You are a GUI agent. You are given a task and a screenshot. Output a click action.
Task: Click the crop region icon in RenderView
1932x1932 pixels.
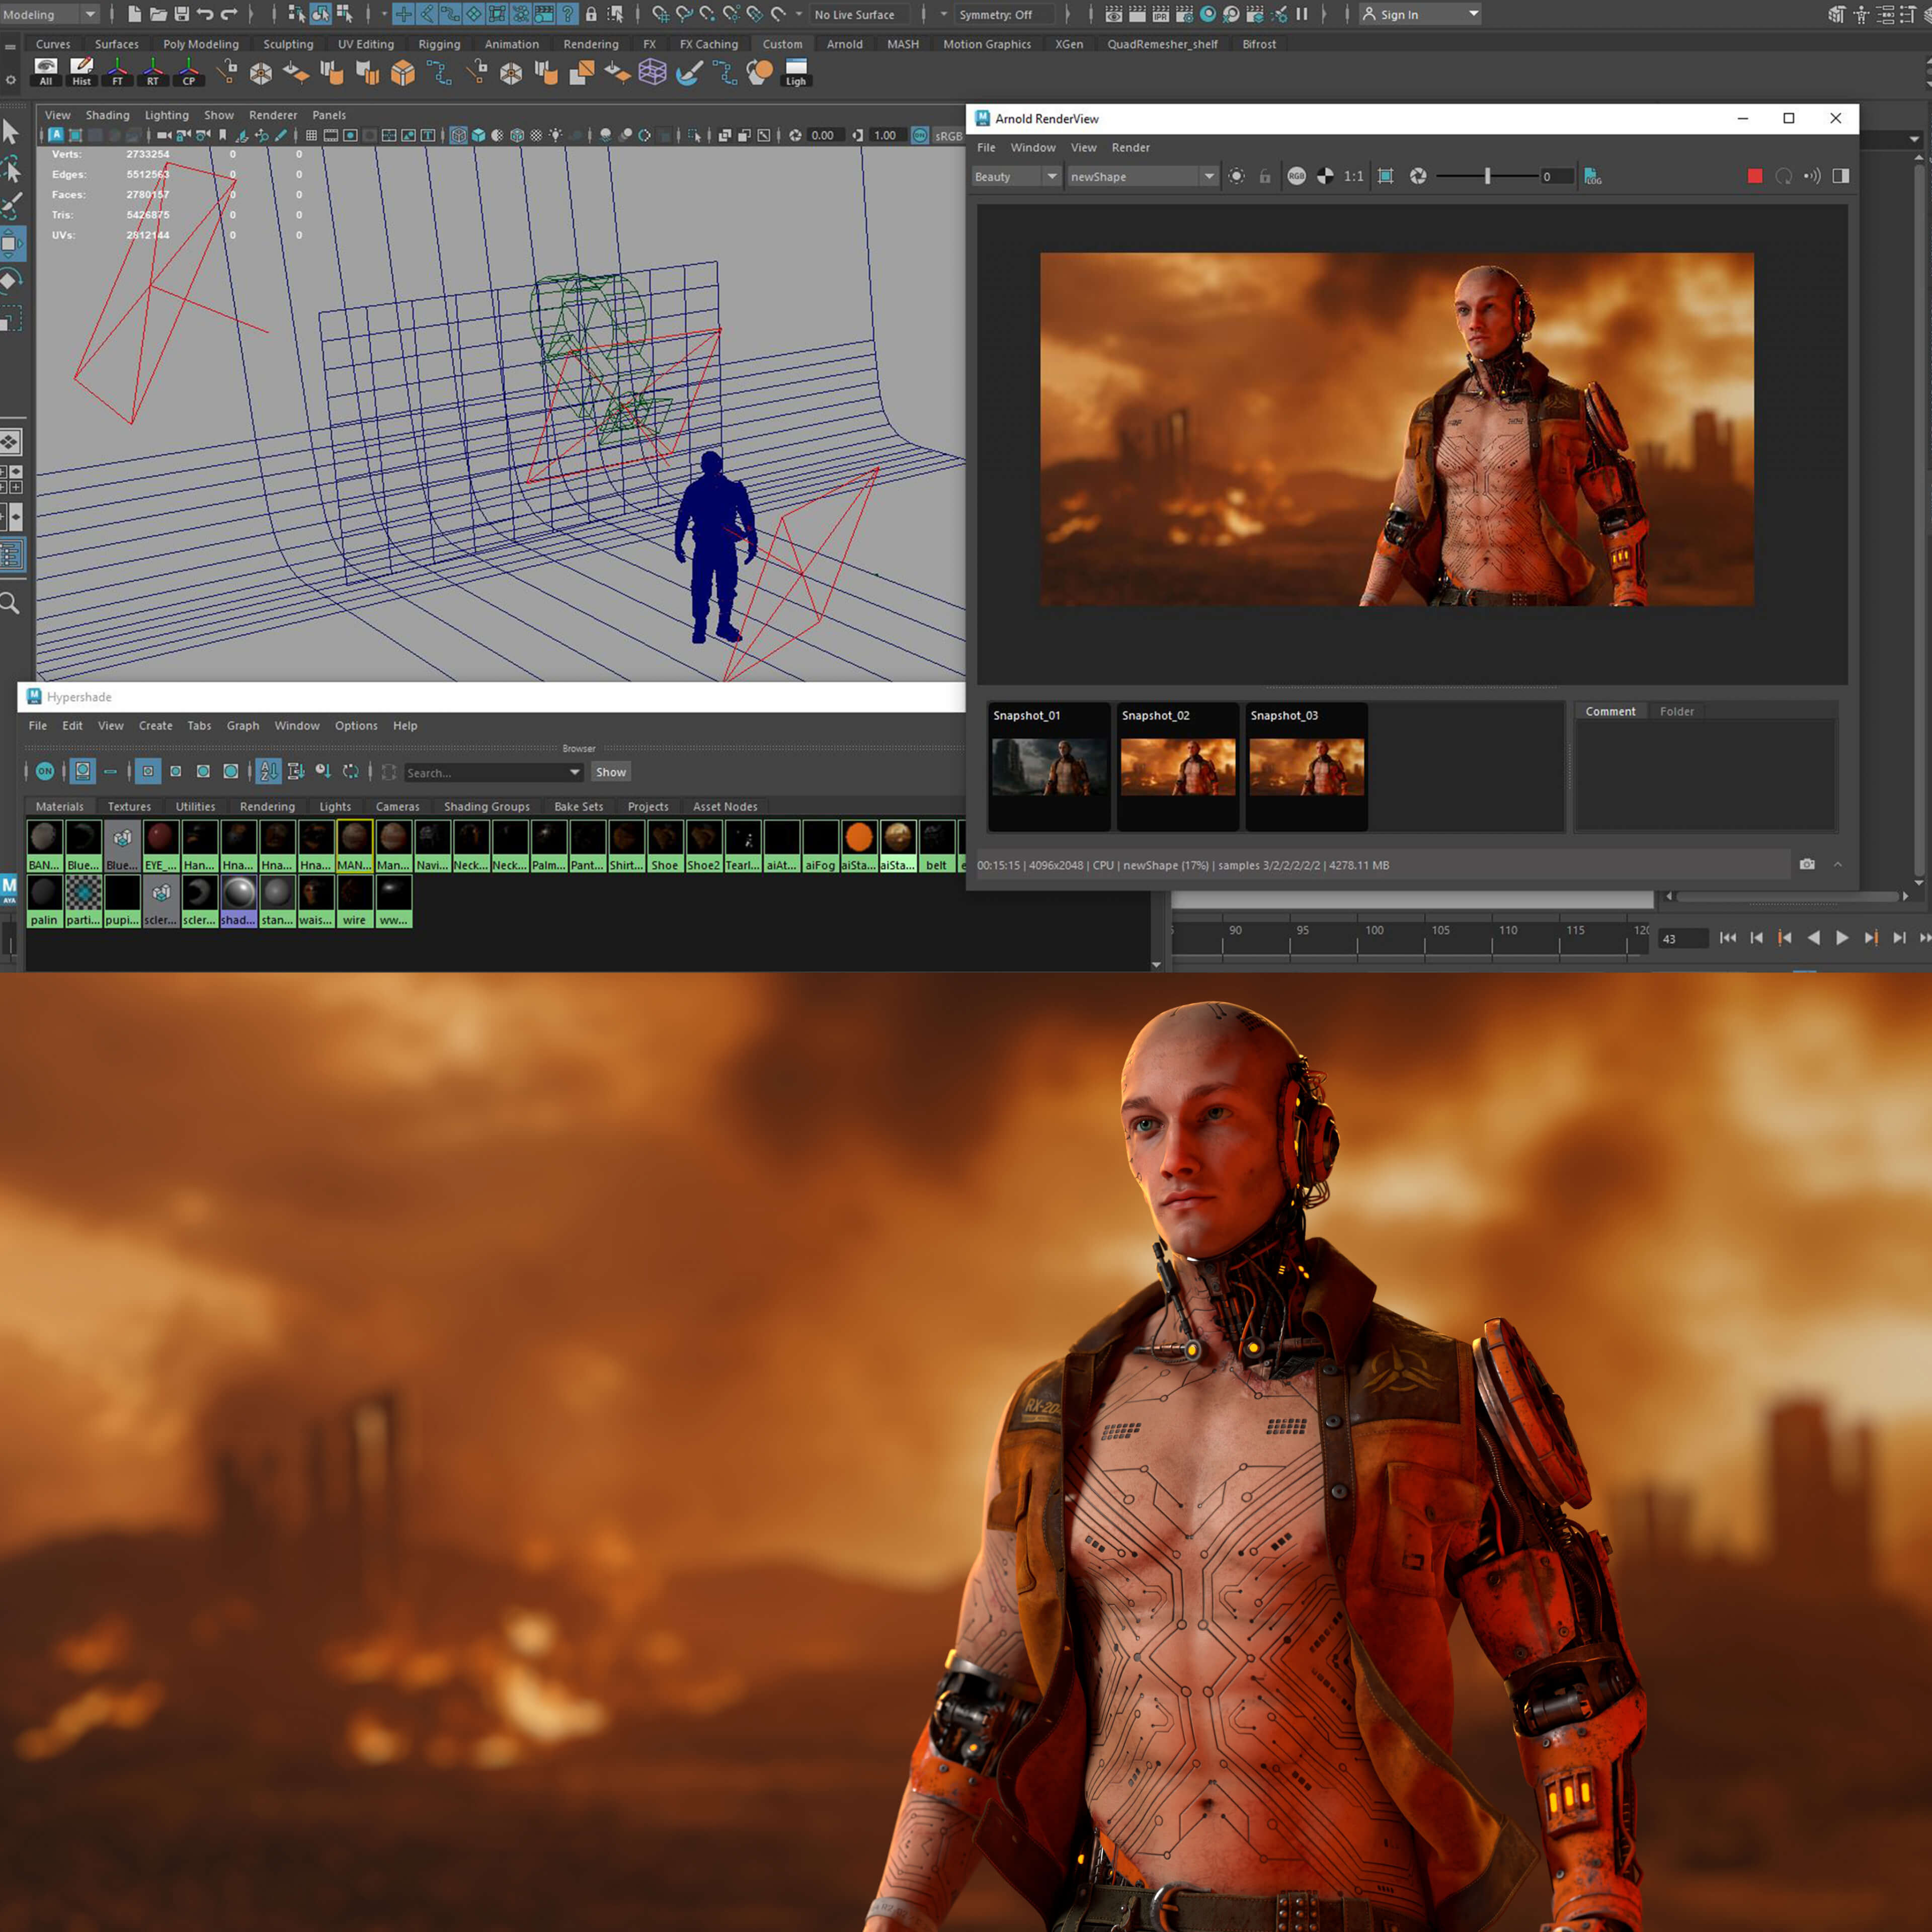point(1385,176)
